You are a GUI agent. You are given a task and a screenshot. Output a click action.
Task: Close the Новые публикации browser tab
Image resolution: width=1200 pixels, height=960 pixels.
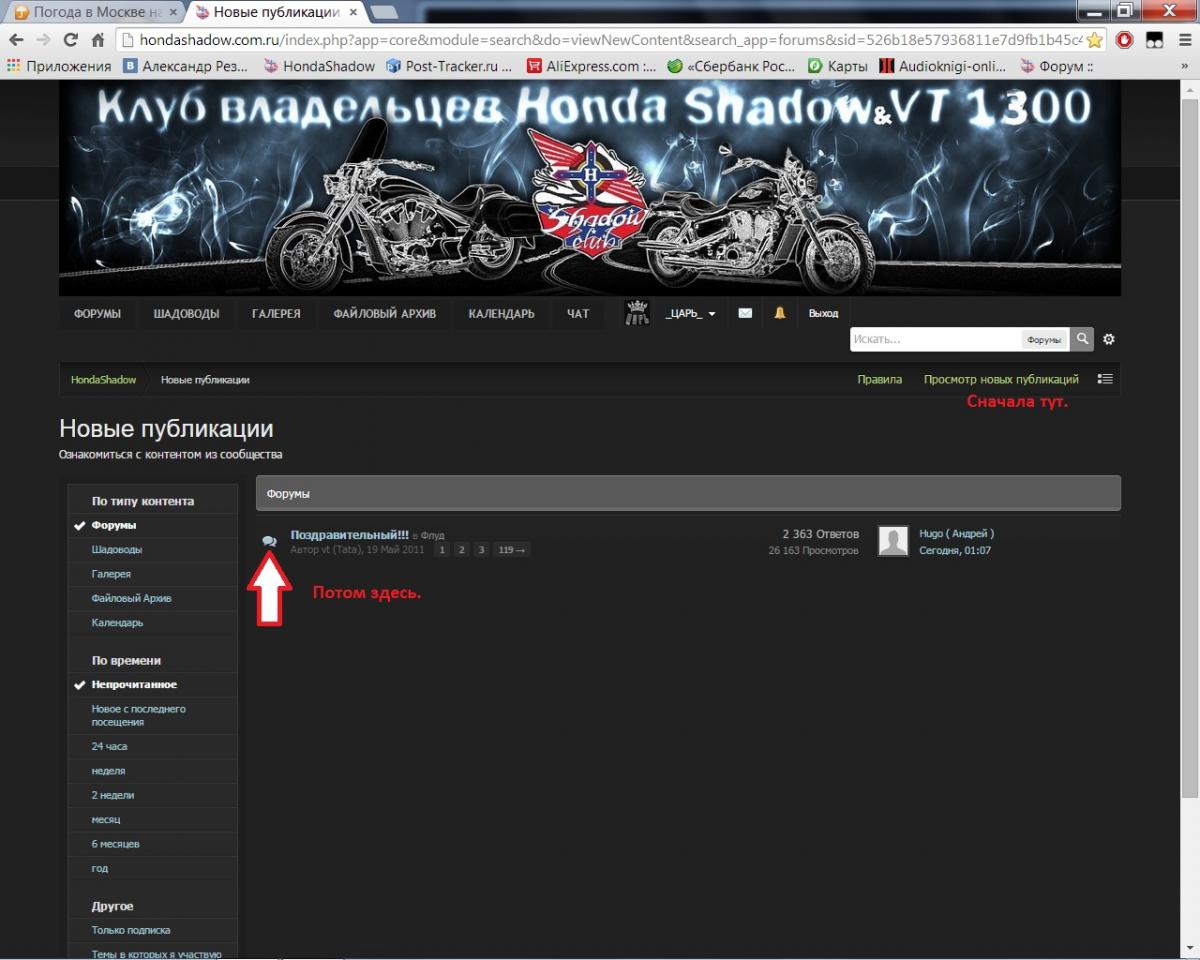coord(355,13)
